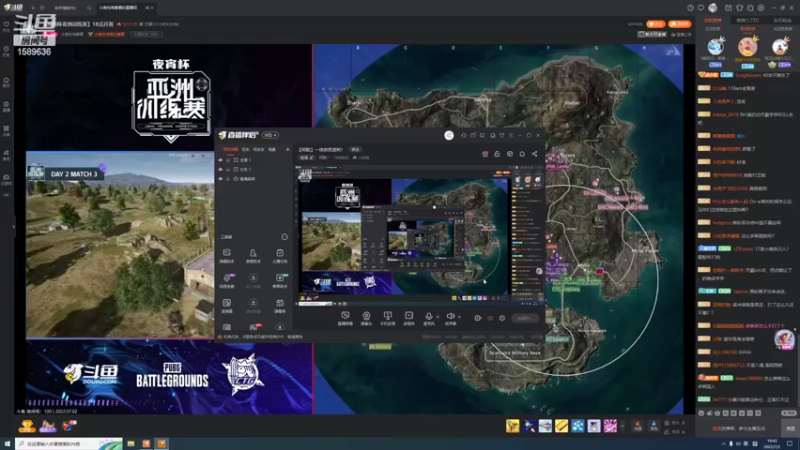Lock the third source layer in the companion window

click(x=228, y=179)
